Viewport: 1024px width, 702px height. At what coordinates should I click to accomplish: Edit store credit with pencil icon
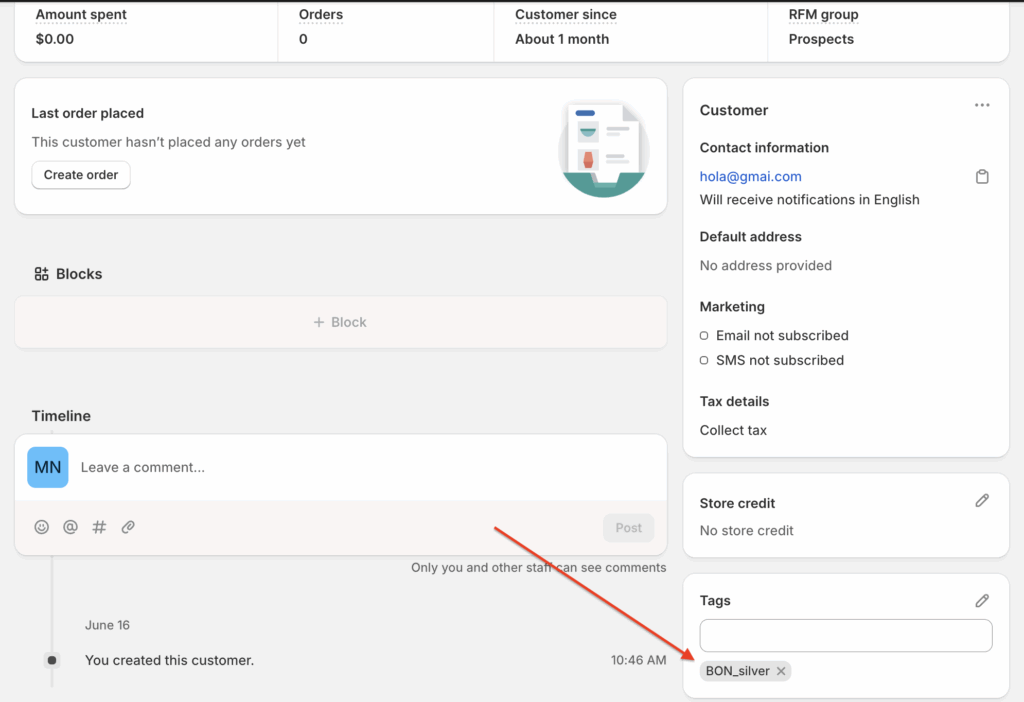click(982, 501)
